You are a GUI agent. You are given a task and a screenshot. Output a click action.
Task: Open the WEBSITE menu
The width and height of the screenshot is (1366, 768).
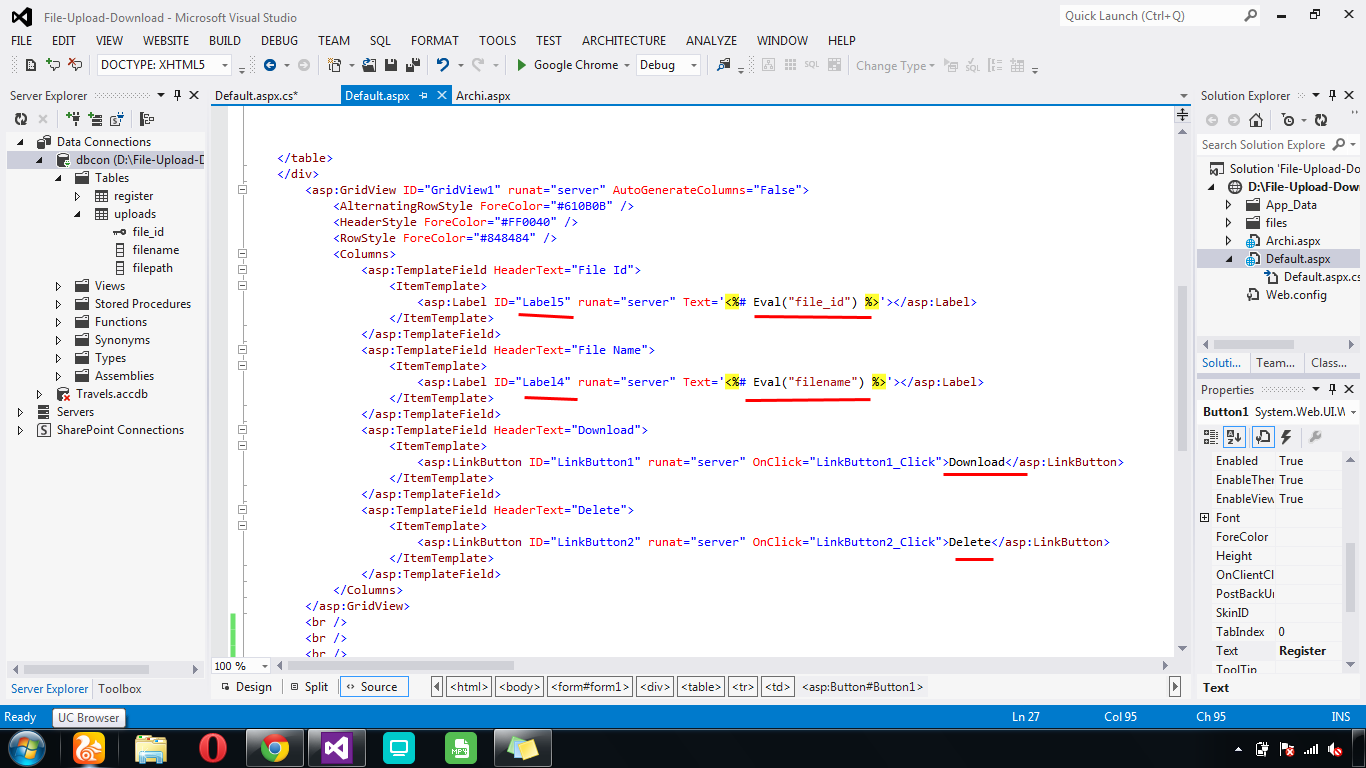click(x=166, y=41)
